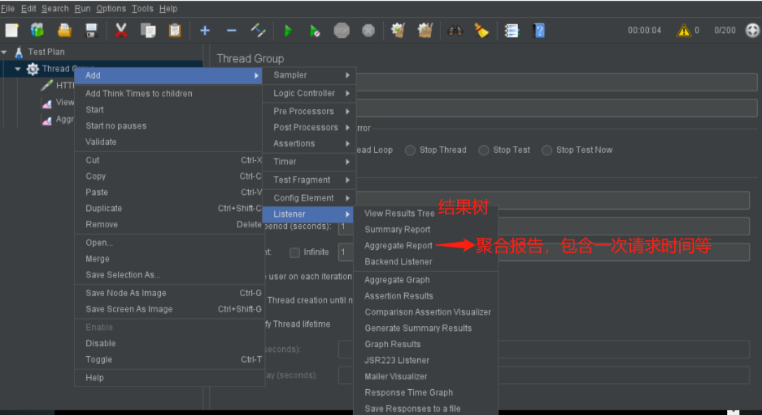Open the Config Element submenu

[x=312, y=198]
